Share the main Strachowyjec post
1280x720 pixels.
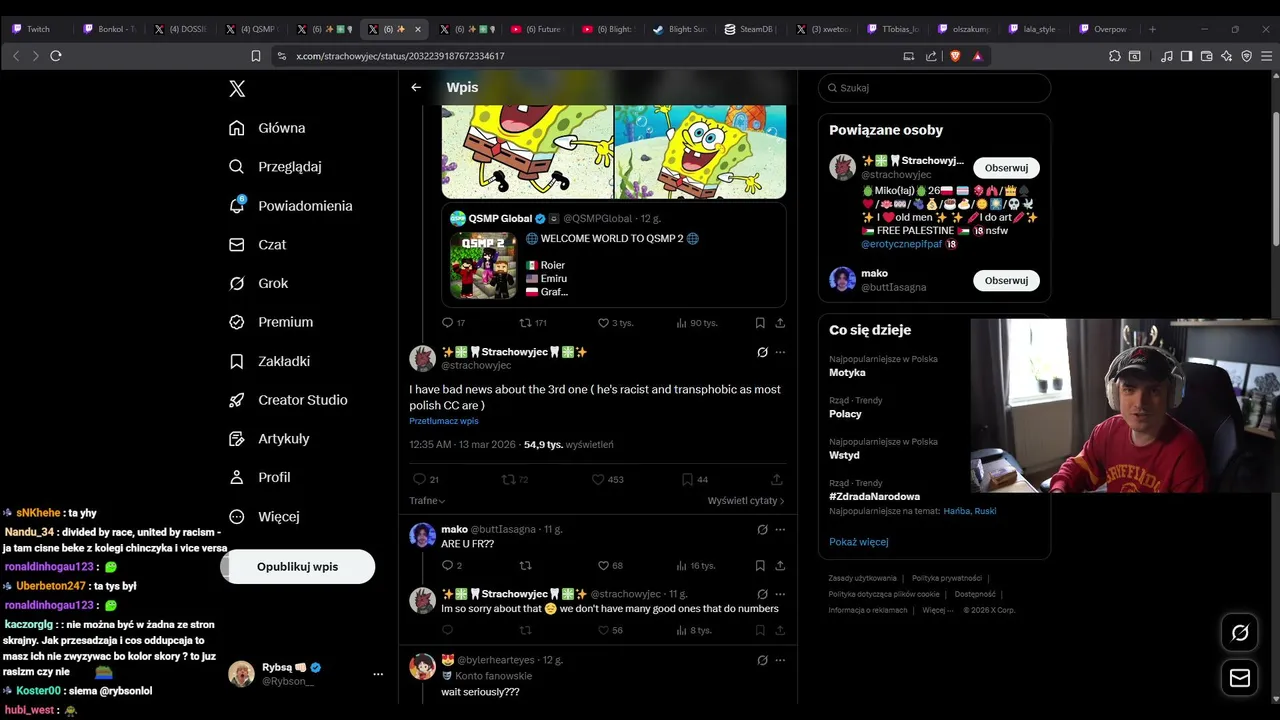pyautogui.click(x=776, y=480)
